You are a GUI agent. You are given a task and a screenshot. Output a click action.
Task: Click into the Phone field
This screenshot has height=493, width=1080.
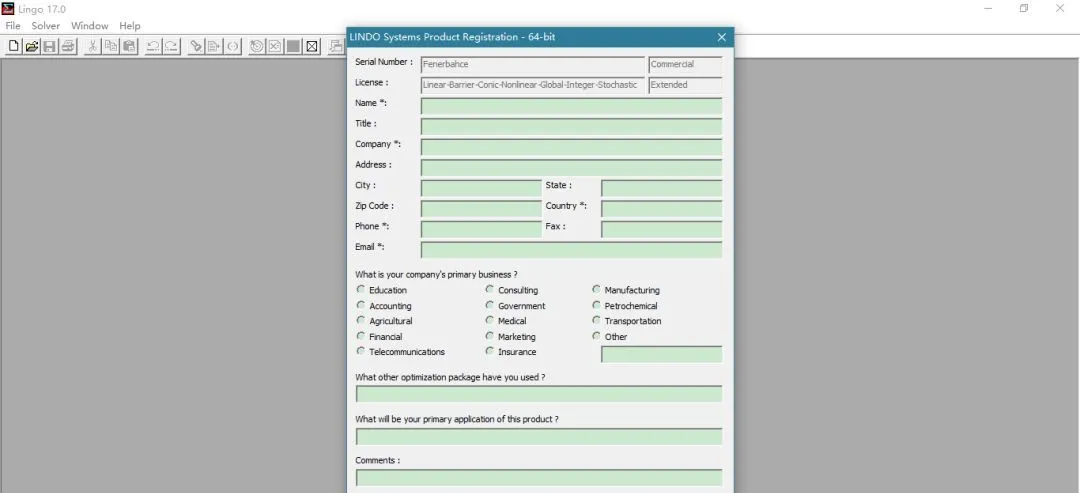tap(481, 230)
